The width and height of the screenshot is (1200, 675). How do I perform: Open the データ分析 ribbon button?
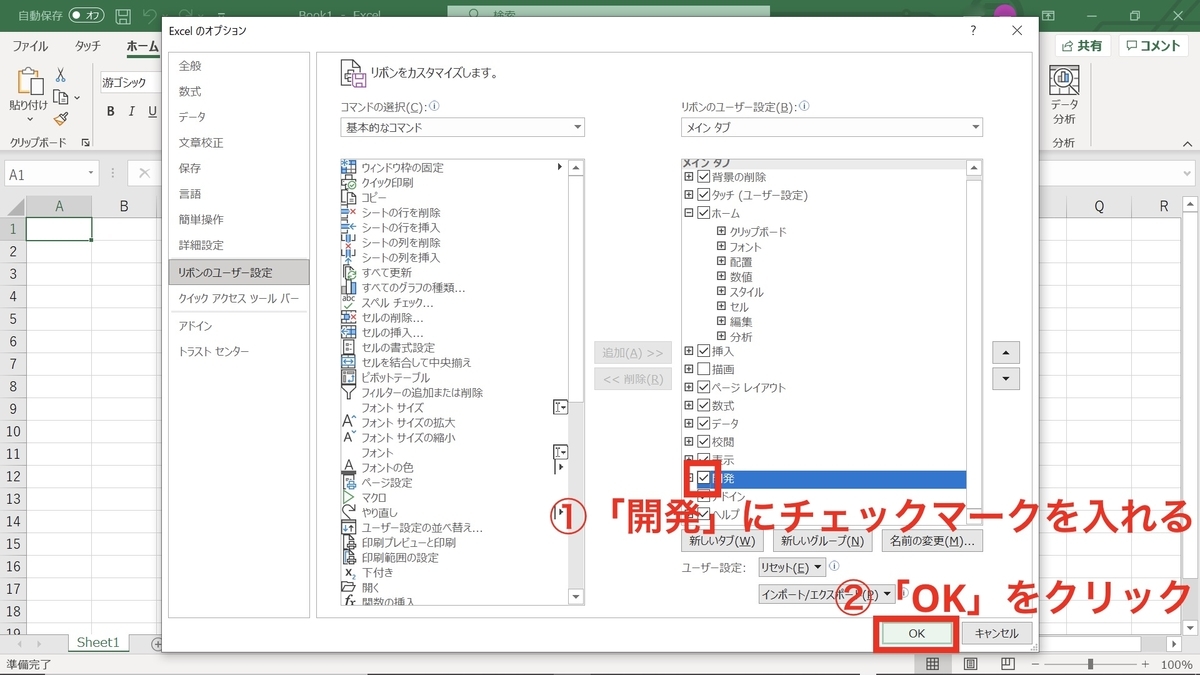pyautogui.click(x=1064, y=93)
